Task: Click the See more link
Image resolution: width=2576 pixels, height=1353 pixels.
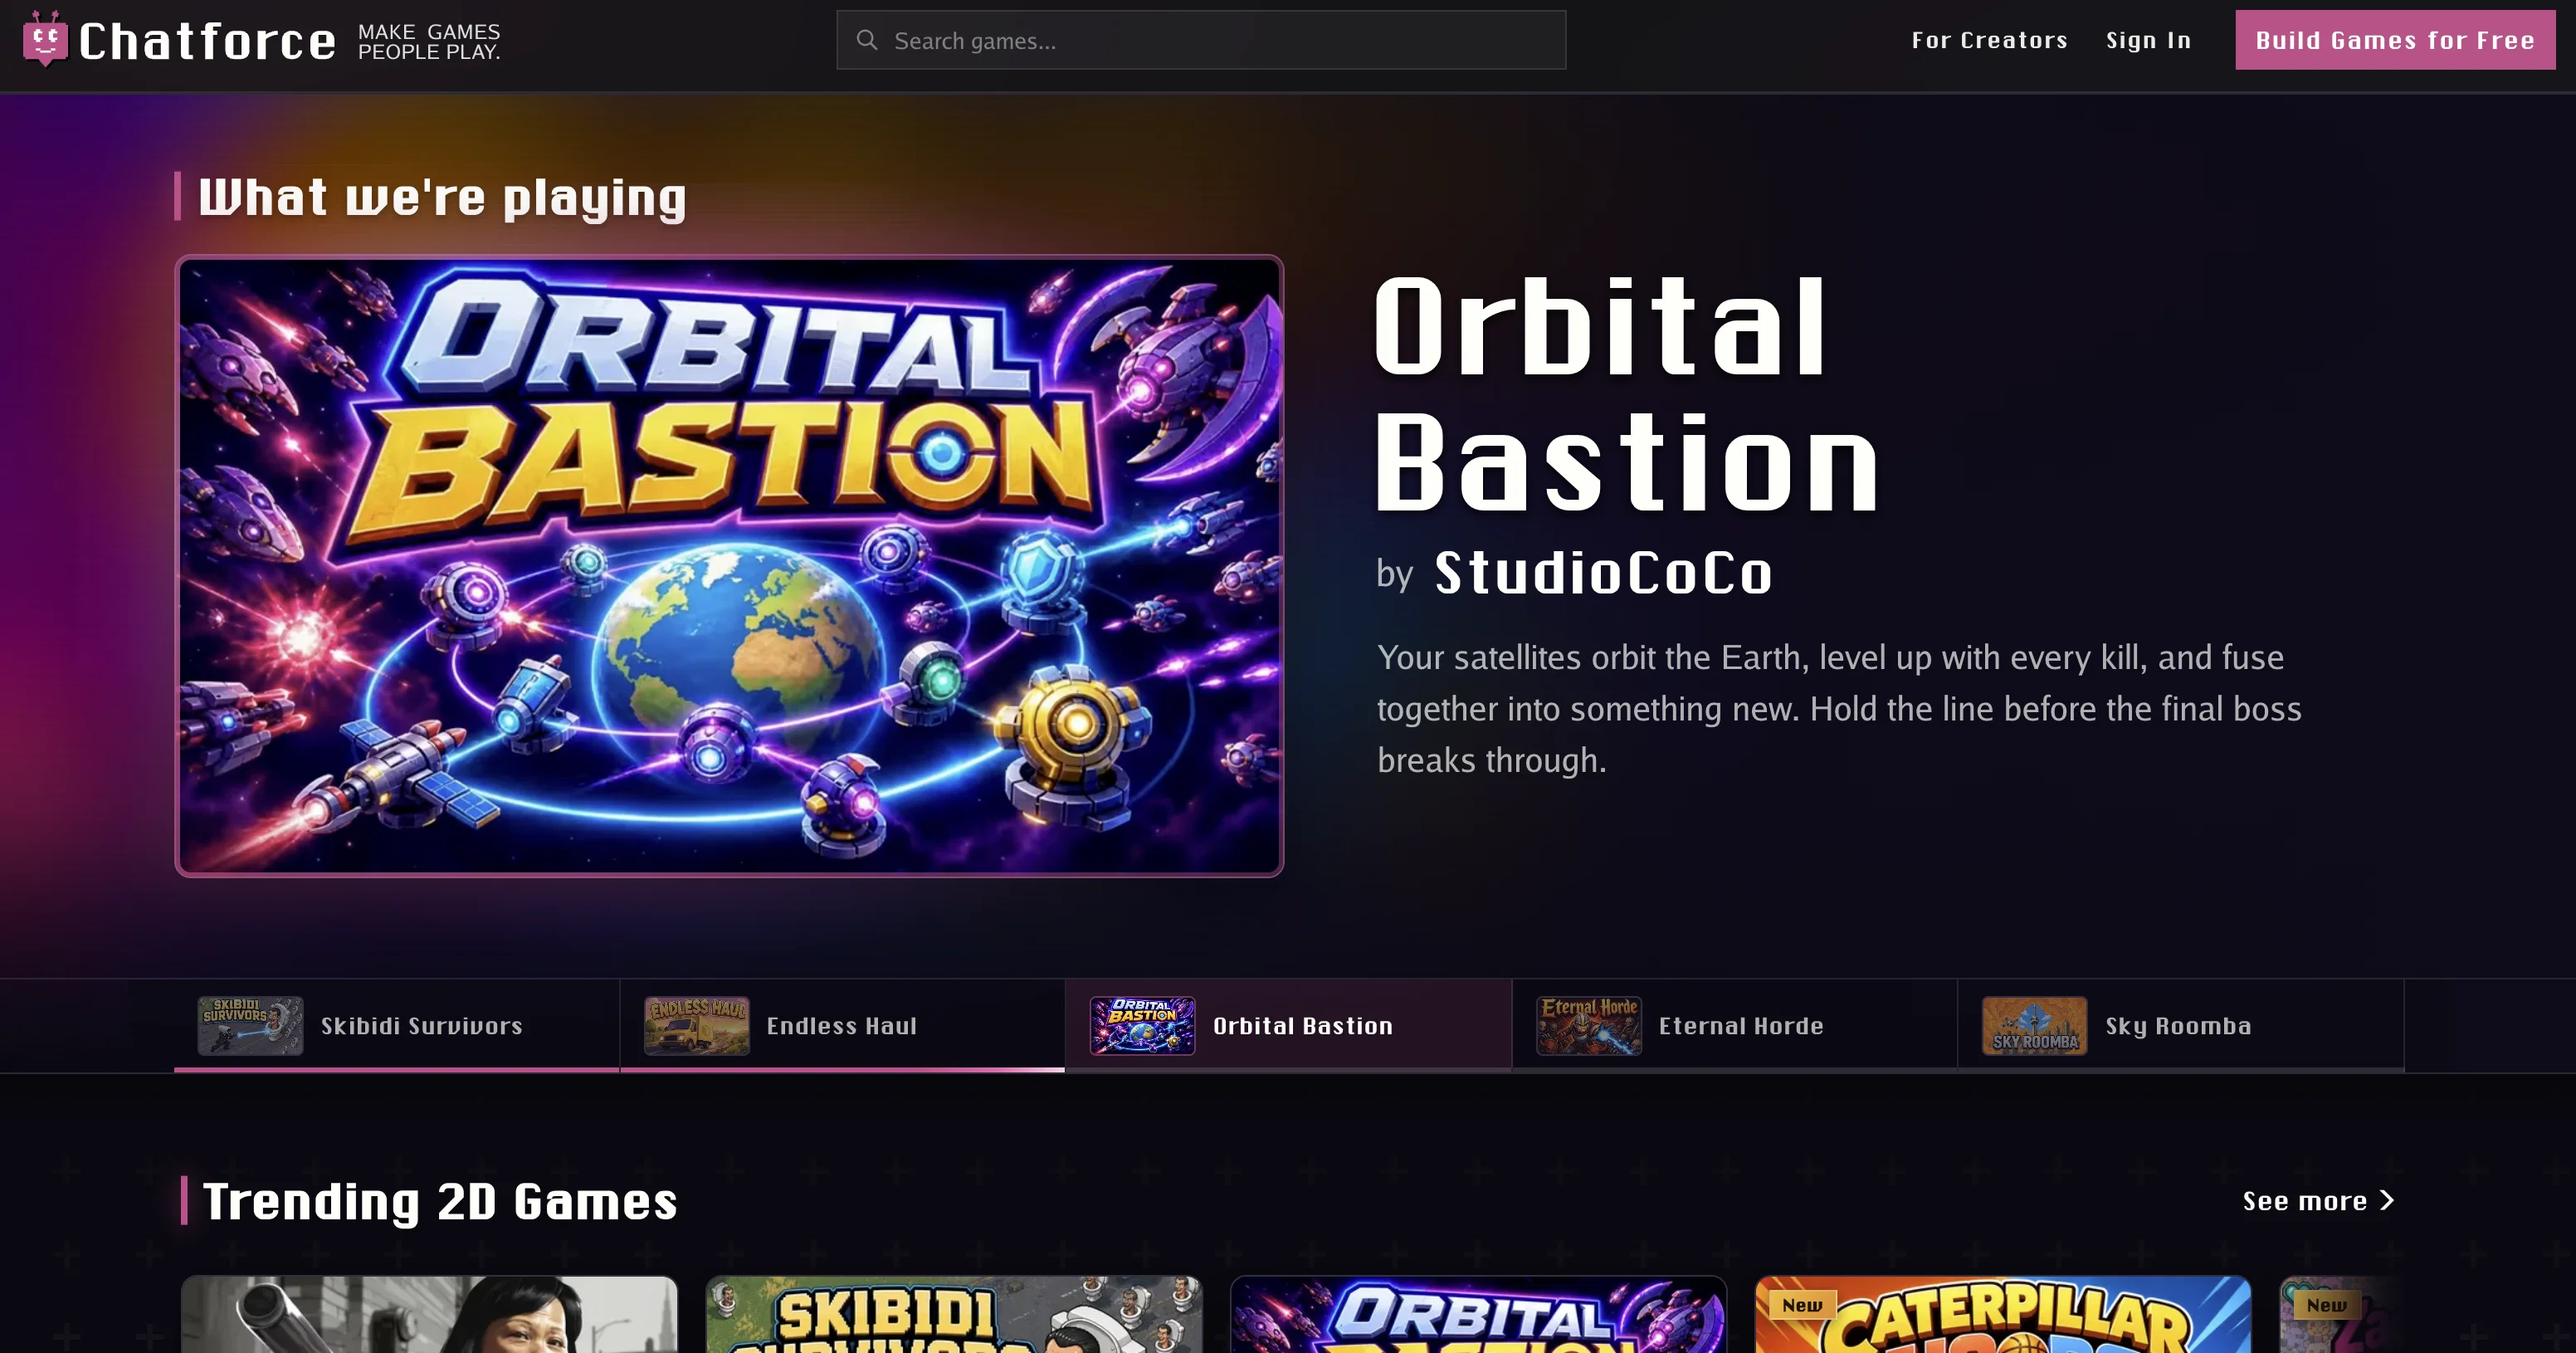Action: point(2318,1200)
